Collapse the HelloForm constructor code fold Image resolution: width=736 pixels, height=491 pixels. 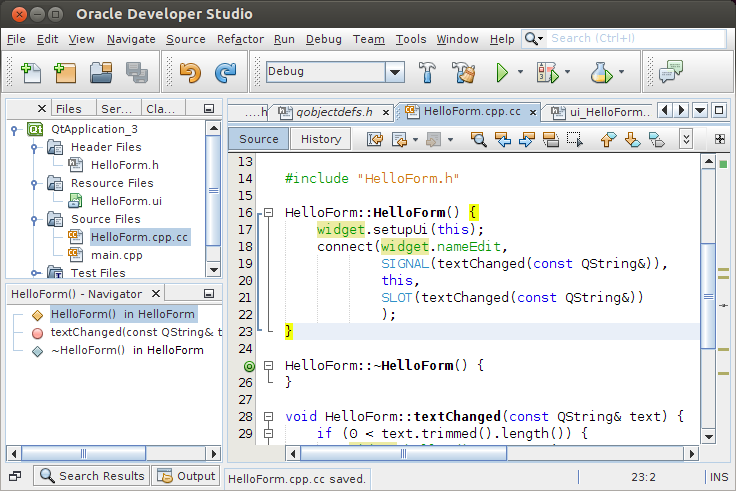point(267,213)
